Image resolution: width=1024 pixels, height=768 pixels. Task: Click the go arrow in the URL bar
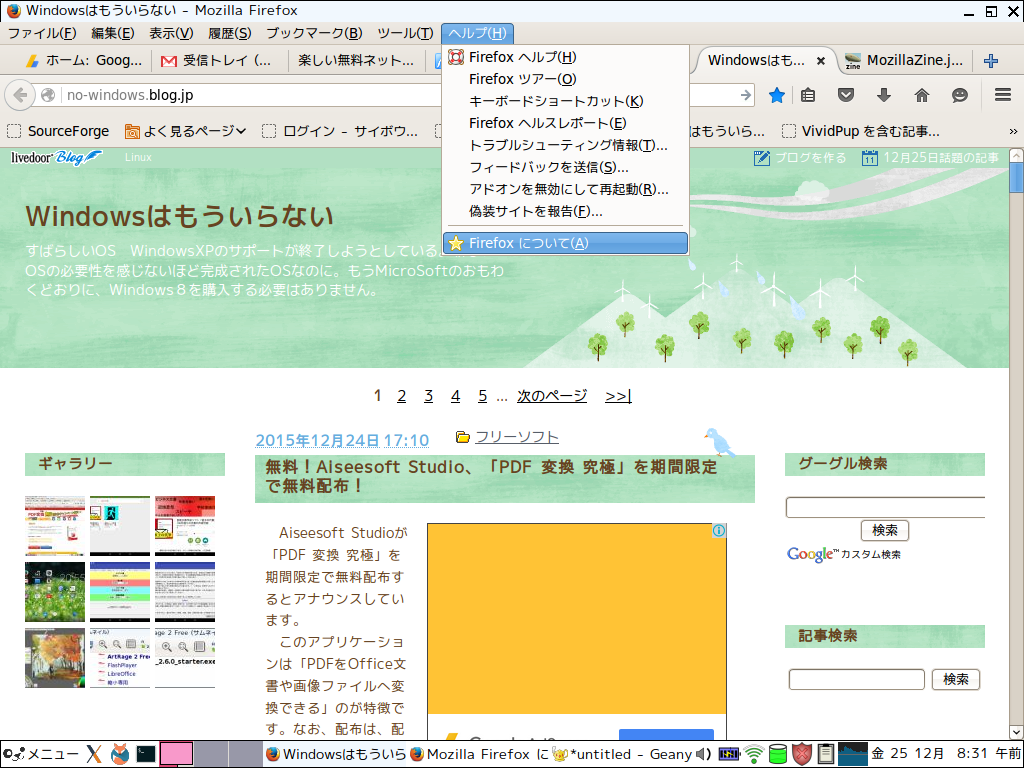coord(746,95)
